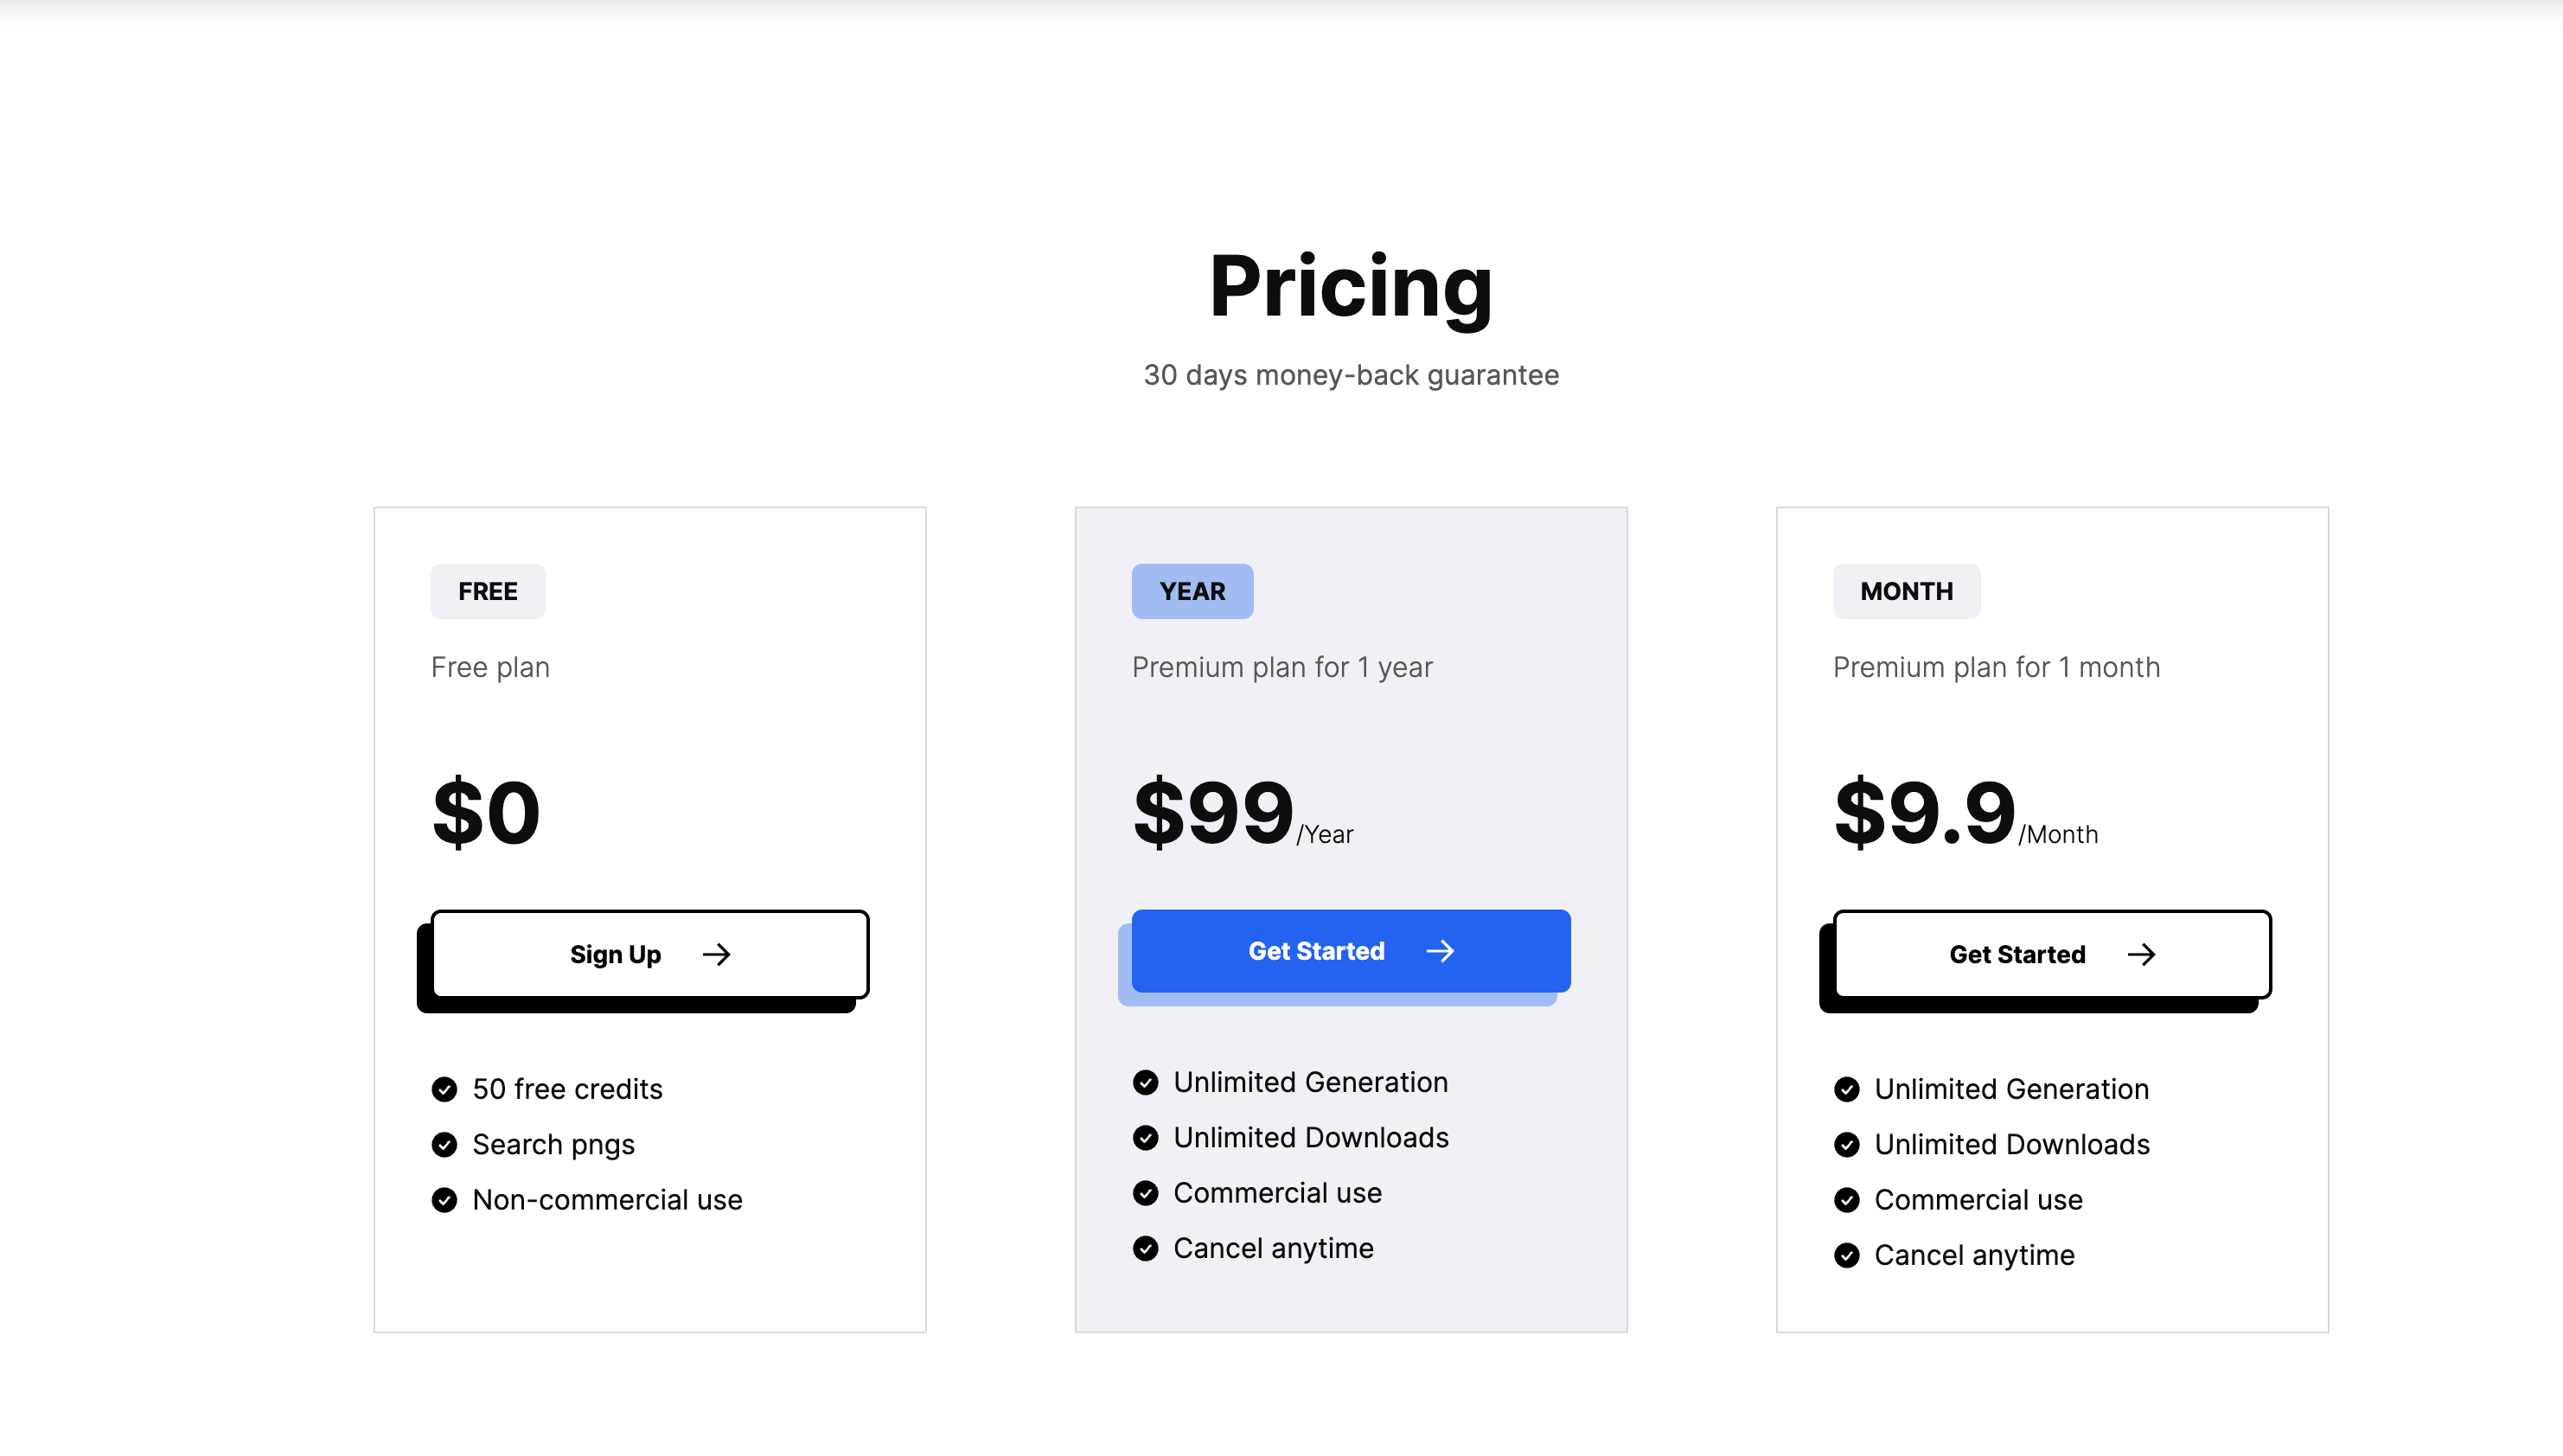Click the Sign Up button
This screenshot has width=2563, height=1456.
pos(649,954)
